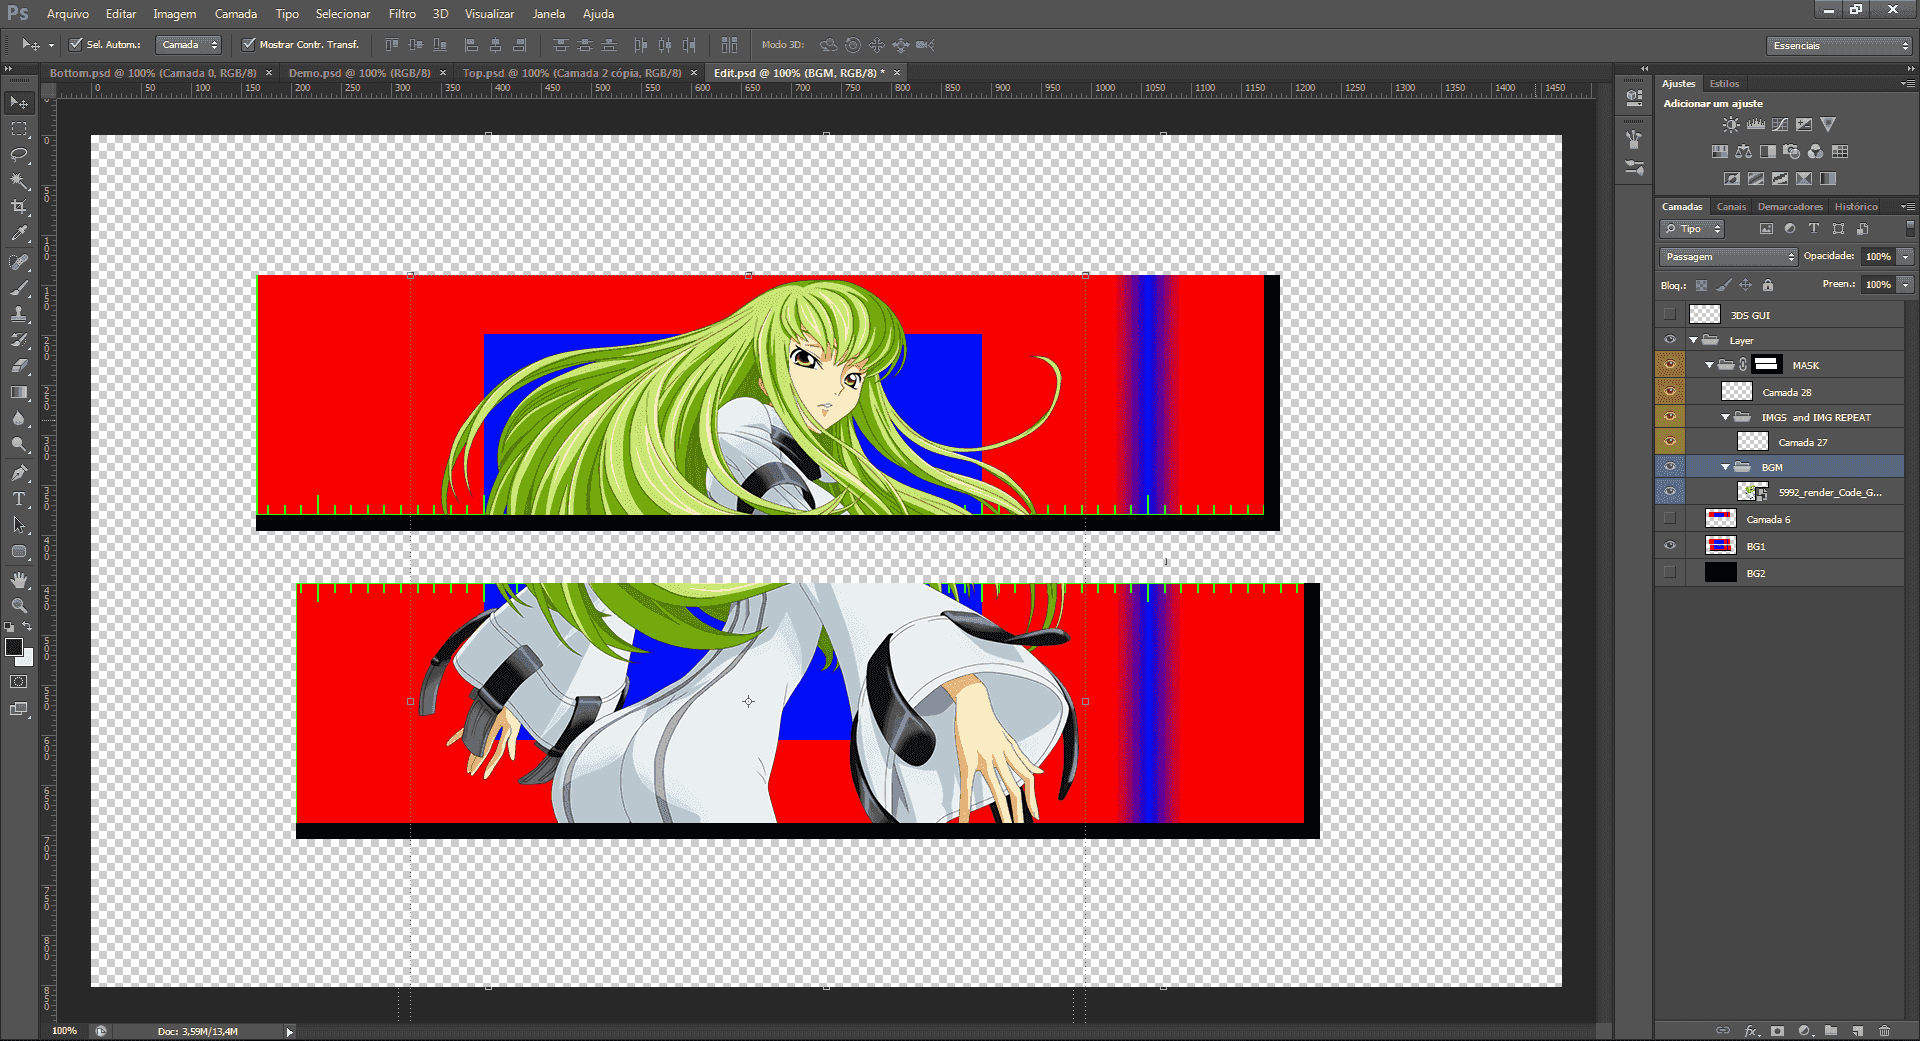
Task: Select the Pen tool
Action: (x=19, y=473)
